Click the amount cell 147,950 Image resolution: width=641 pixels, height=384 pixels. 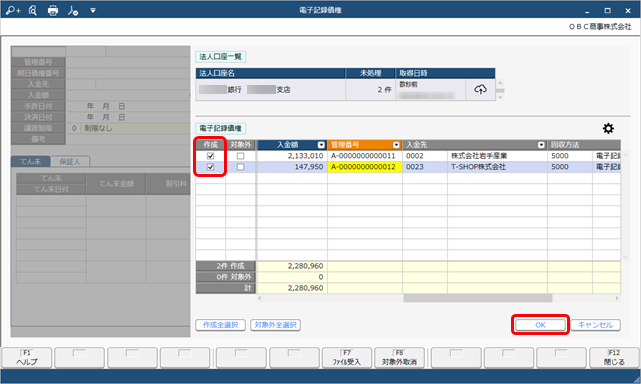click(x=292, y=167)
